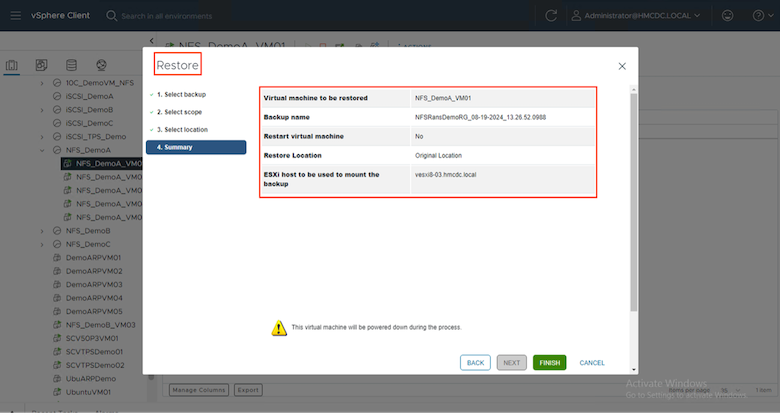Click the Original Location value

pyautogui.click(x=438, y=156)
